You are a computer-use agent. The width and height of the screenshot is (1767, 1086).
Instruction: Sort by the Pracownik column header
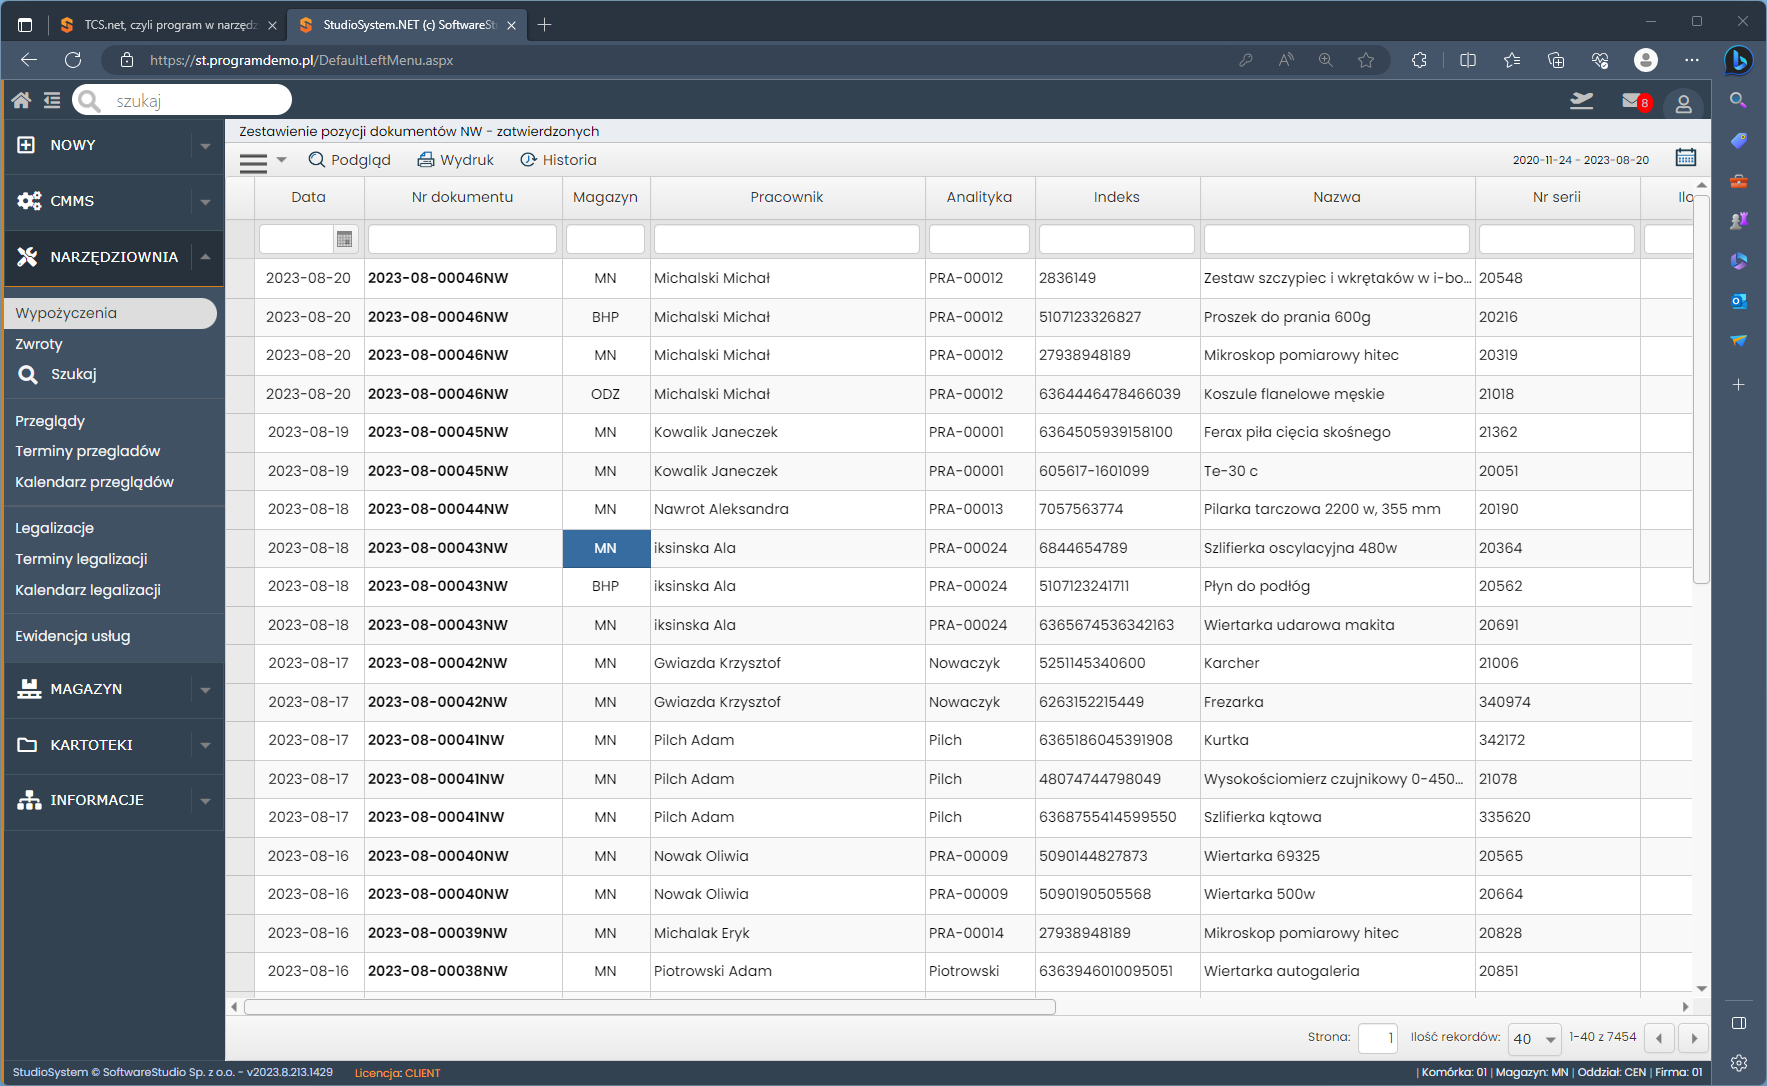pyautogui.click(x=786, y=197)
